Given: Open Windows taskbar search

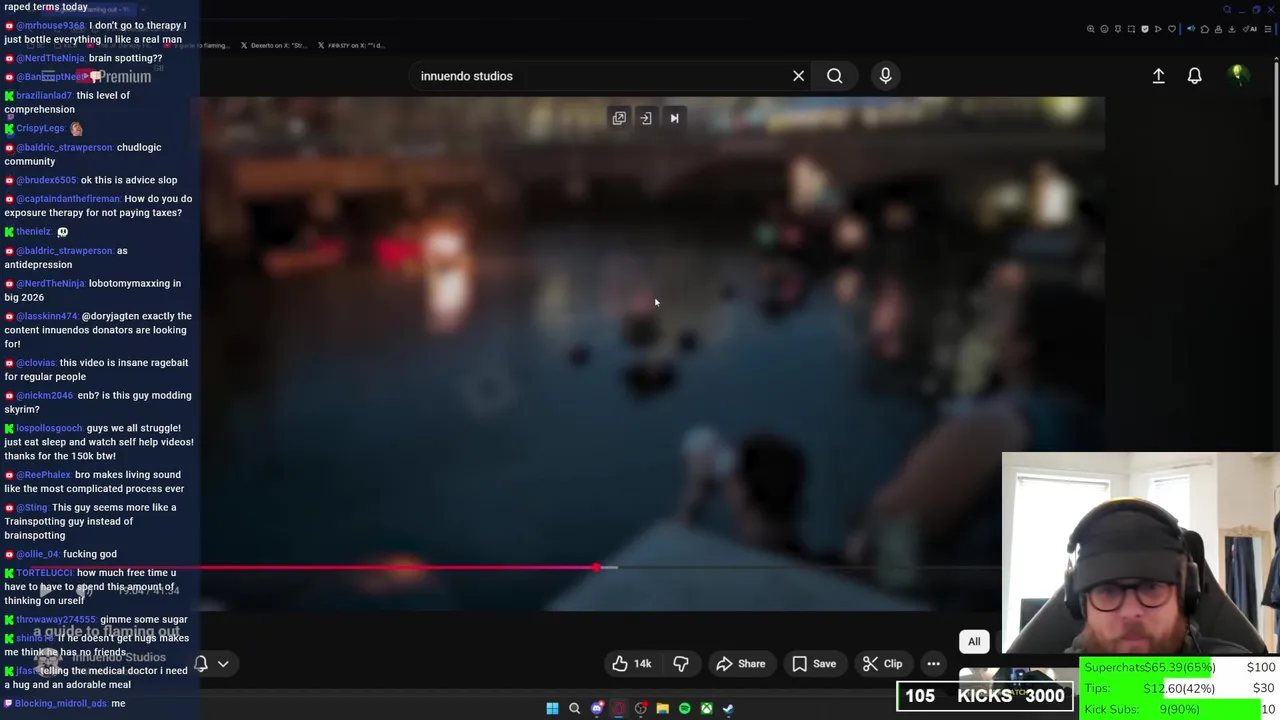Looking at the screenshot, I should tap(574, 708).
